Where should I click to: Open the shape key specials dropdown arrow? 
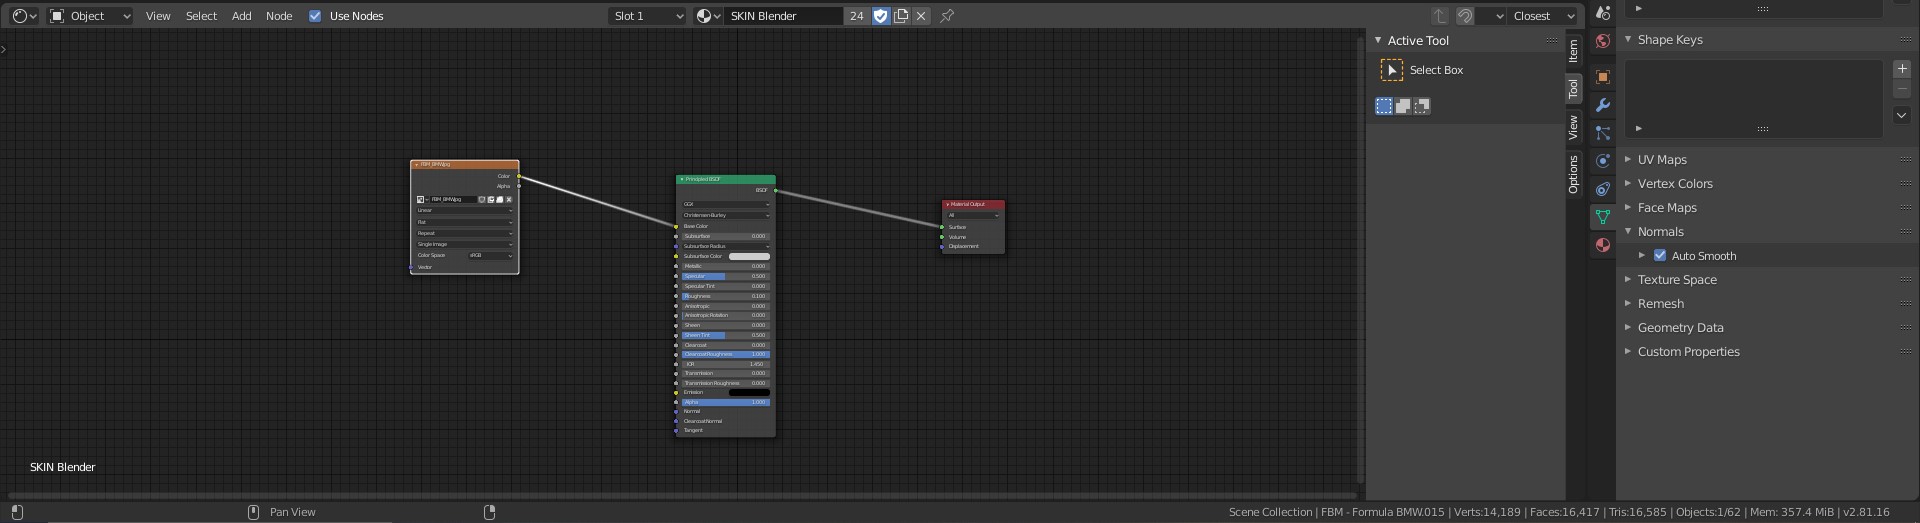pyautogui.click(x=1902, y=115)
